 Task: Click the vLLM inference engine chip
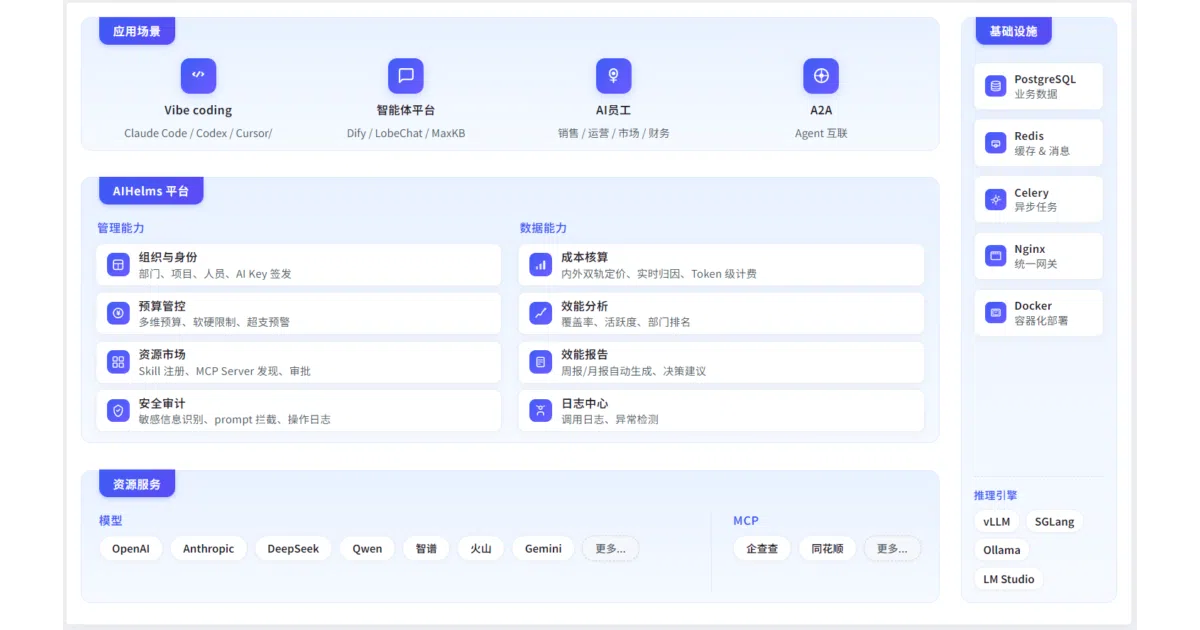996,522
